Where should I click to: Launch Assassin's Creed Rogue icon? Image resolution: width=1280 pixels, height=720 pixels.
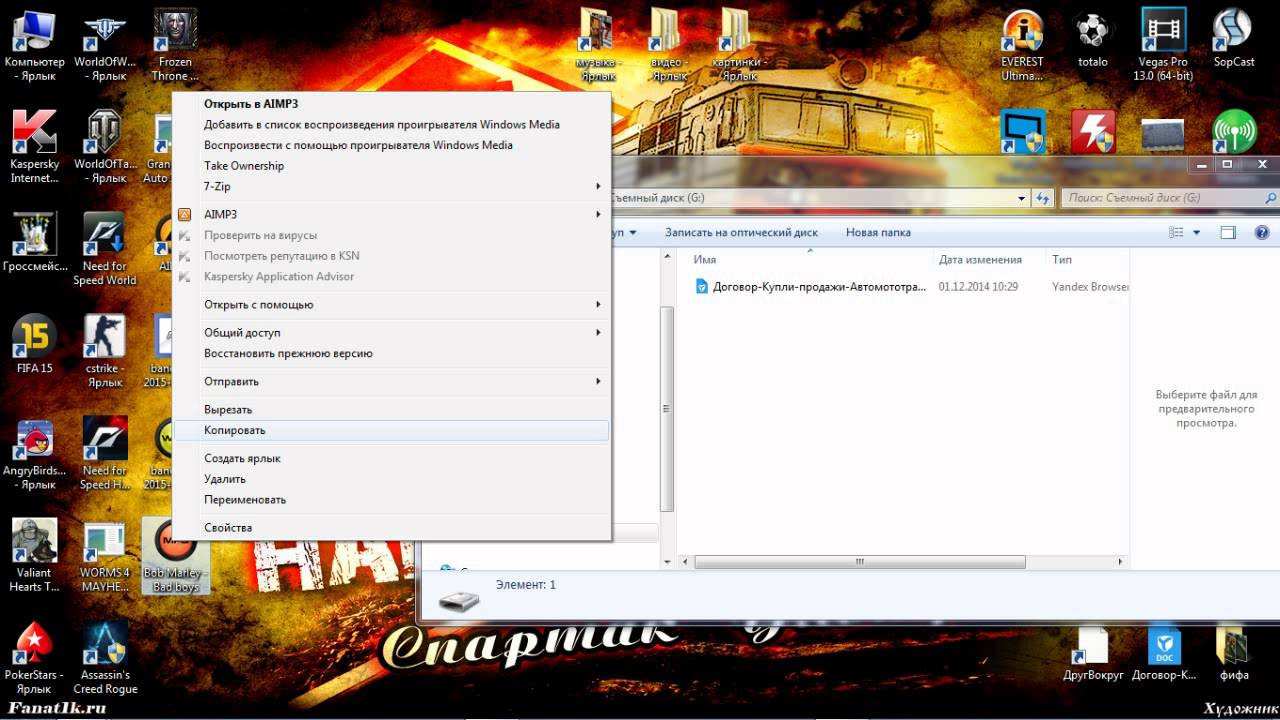(x=104, y=657)
